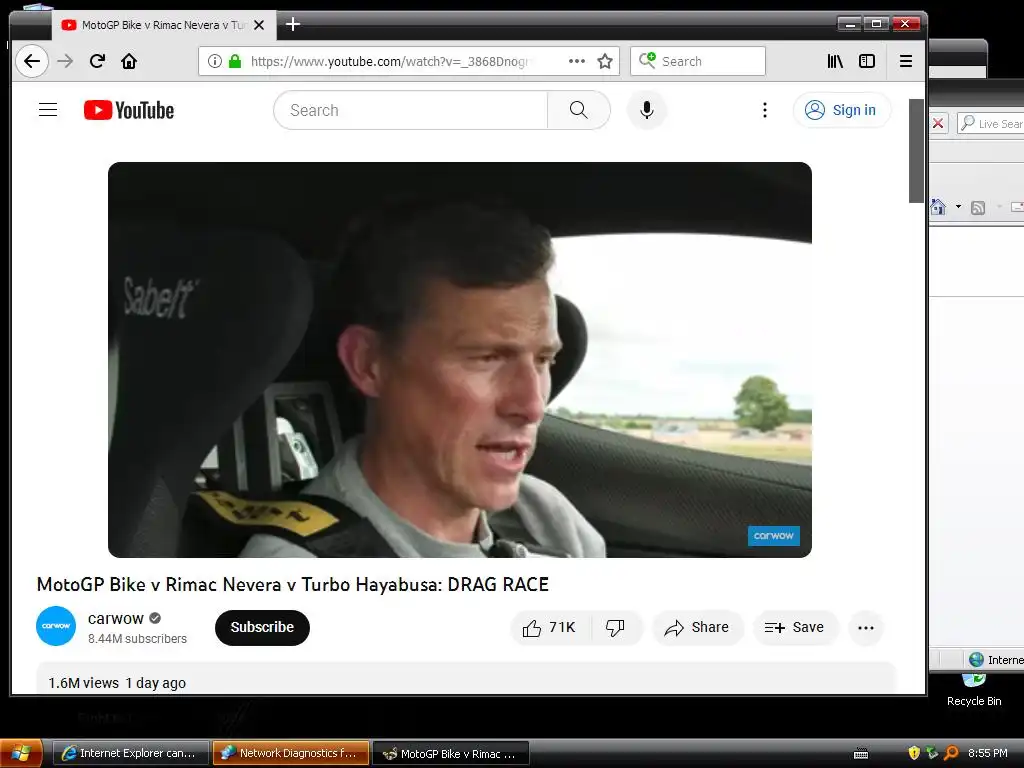Open the Windows Start button

22,753
